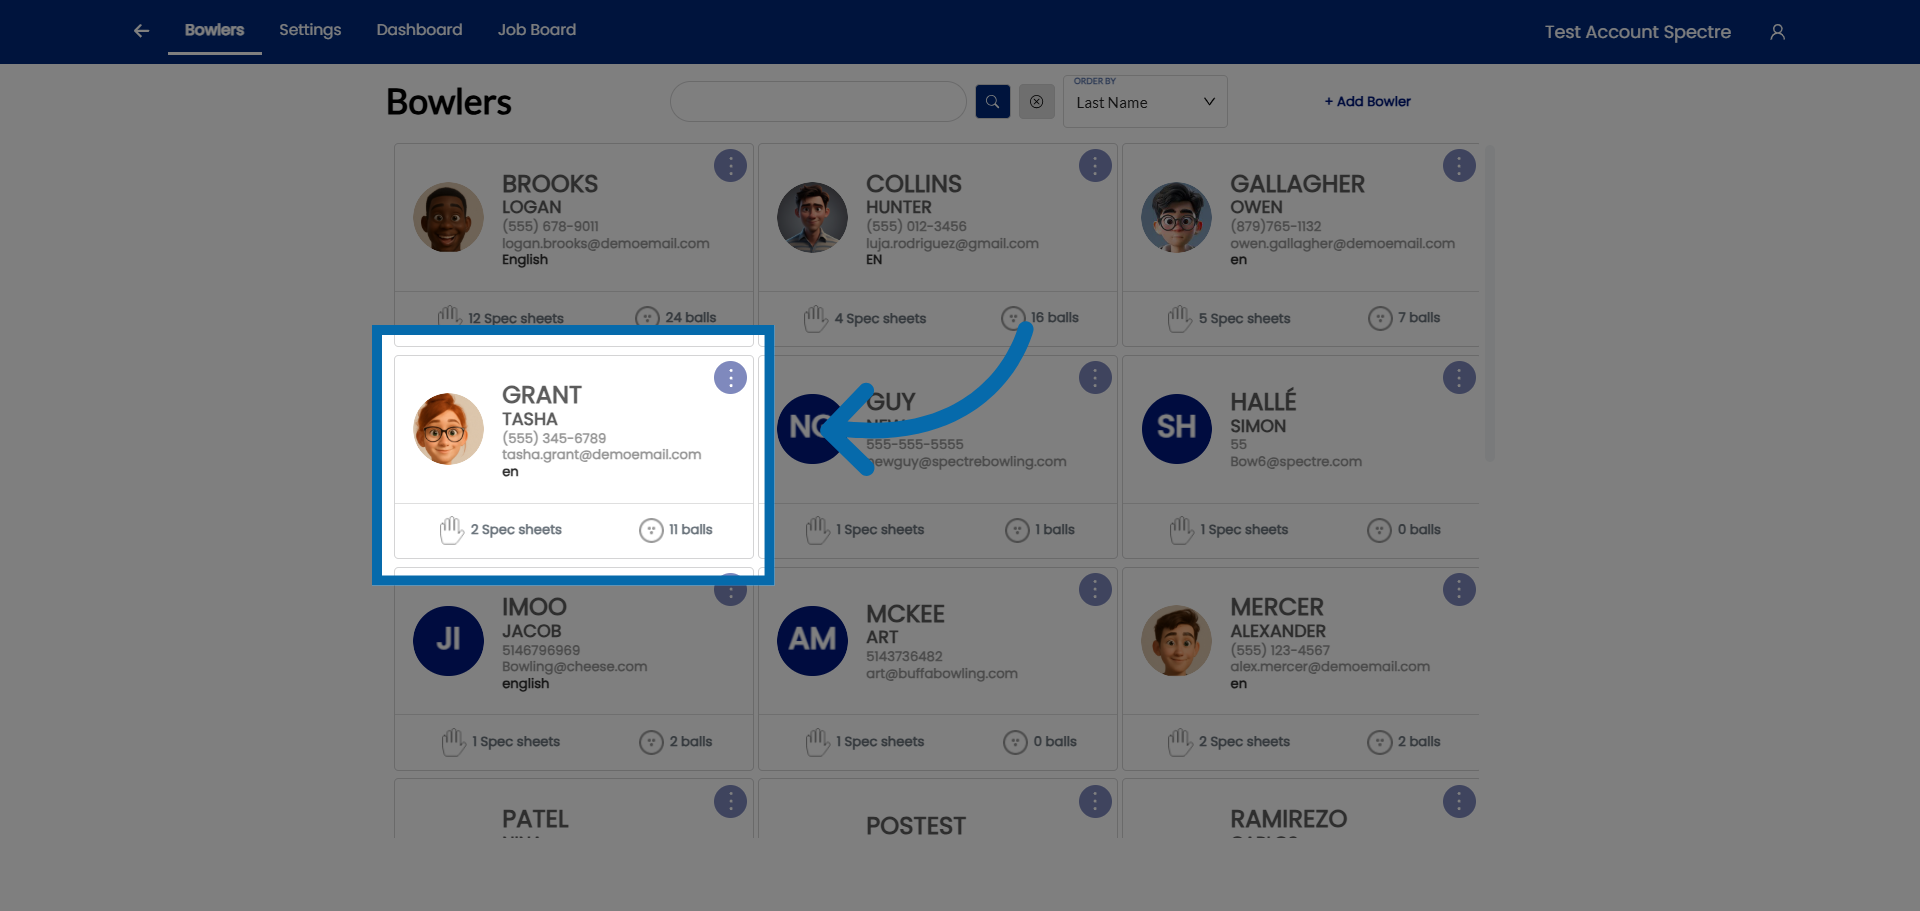
Task: Open options menu for Ramirezo card
Action: [x=1459, y=802]
